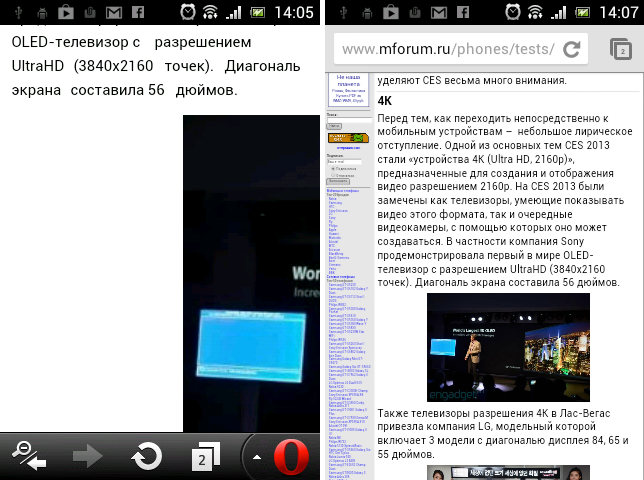The width and height of the screenshot is (644, 480).
Task: Select the Отписаться radio button
Action: [333, 175]
